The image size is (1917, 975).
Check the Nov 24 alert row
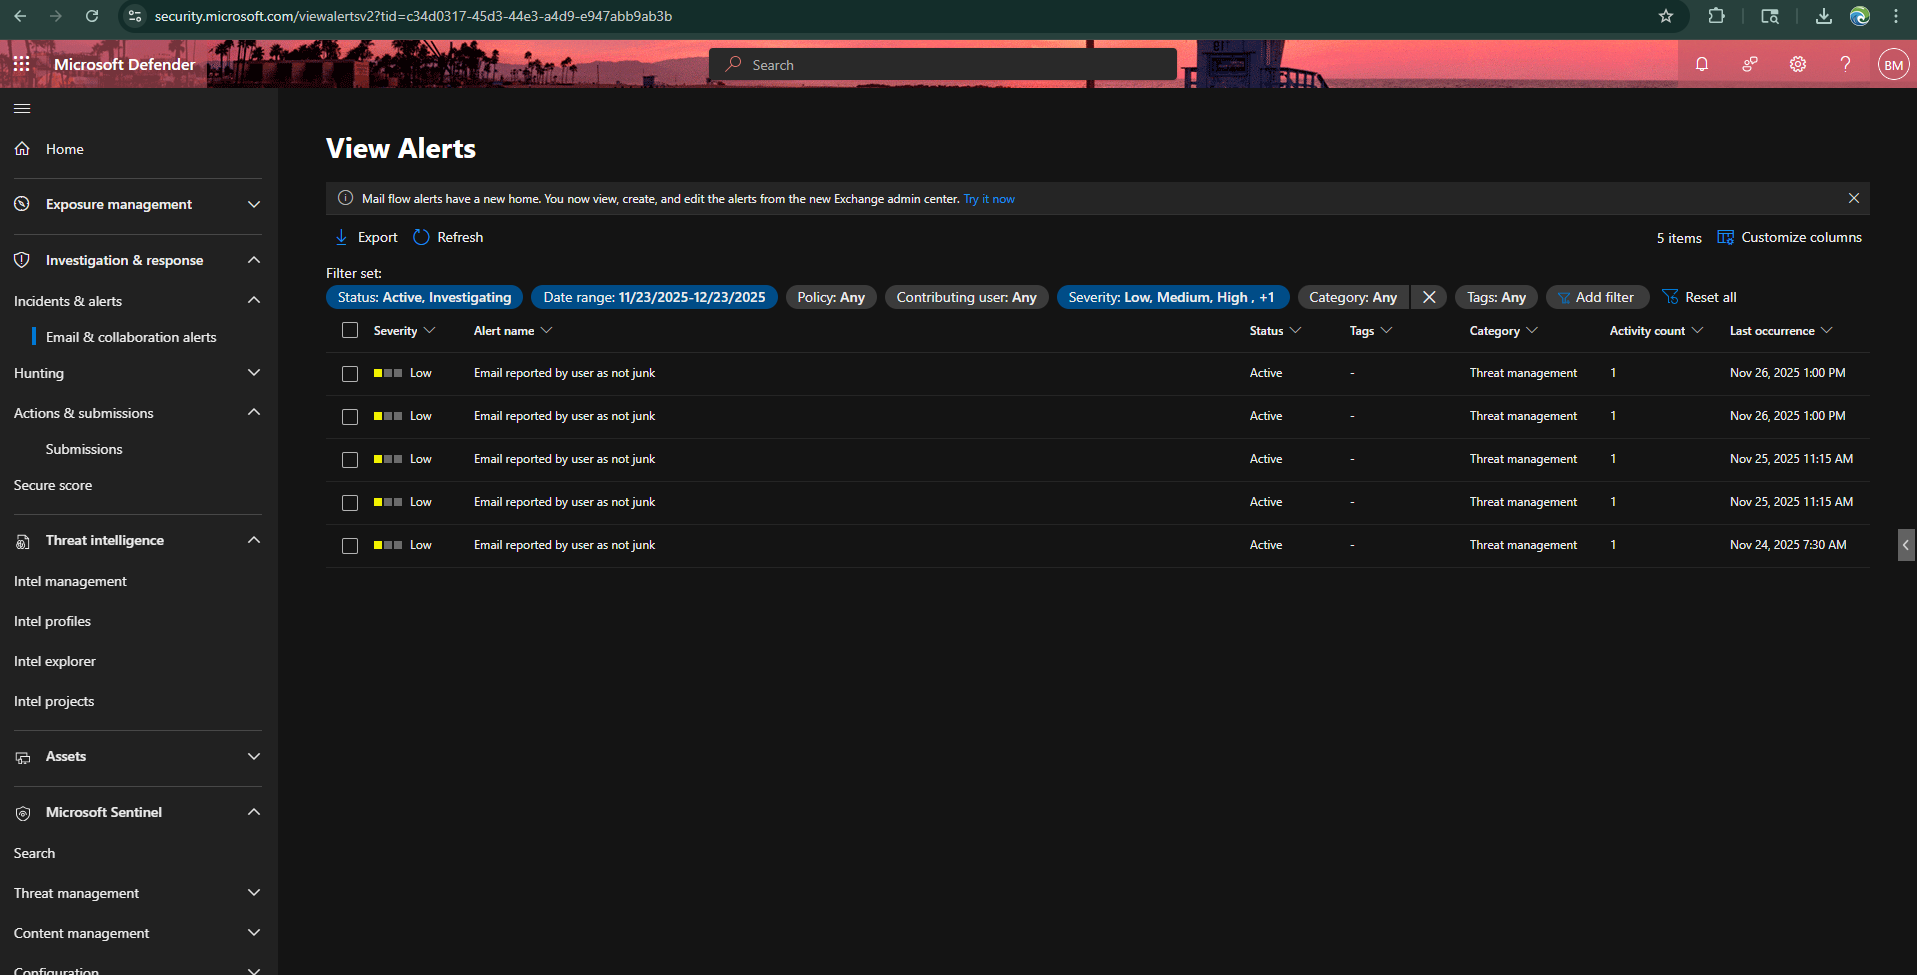(349, 545)
